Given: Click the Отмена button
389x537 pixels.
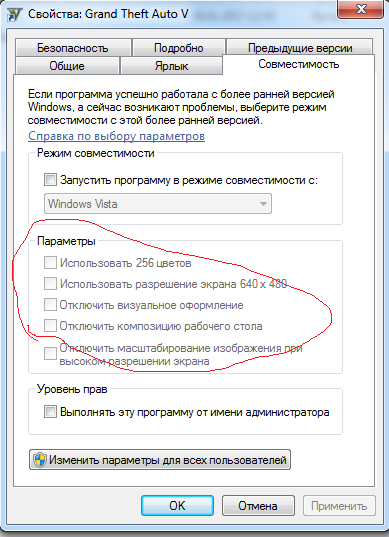Looking at the screenshot, I should (x=258, y=505).
